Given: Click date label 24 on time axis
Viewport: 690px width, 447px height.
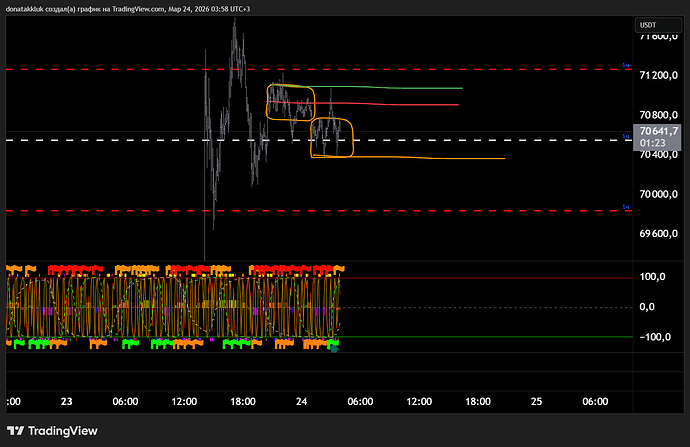Looking at the screenshot, I should tap(301, 401).
